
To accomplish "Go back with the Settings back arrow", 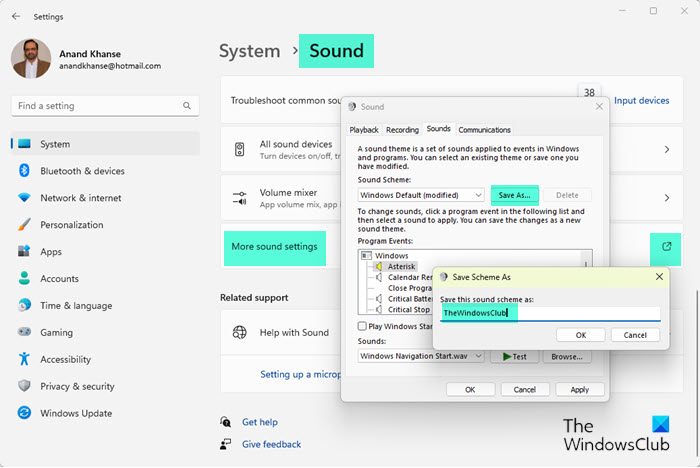I will [16, 17].
